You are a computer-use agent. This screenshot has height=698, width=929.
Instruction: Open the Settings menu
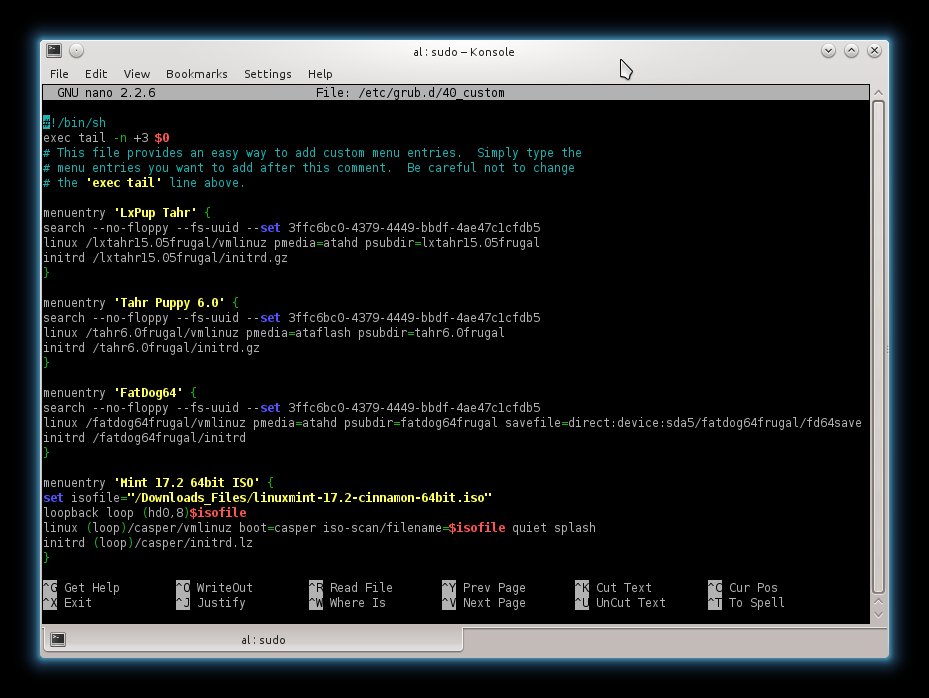(268, 74)
